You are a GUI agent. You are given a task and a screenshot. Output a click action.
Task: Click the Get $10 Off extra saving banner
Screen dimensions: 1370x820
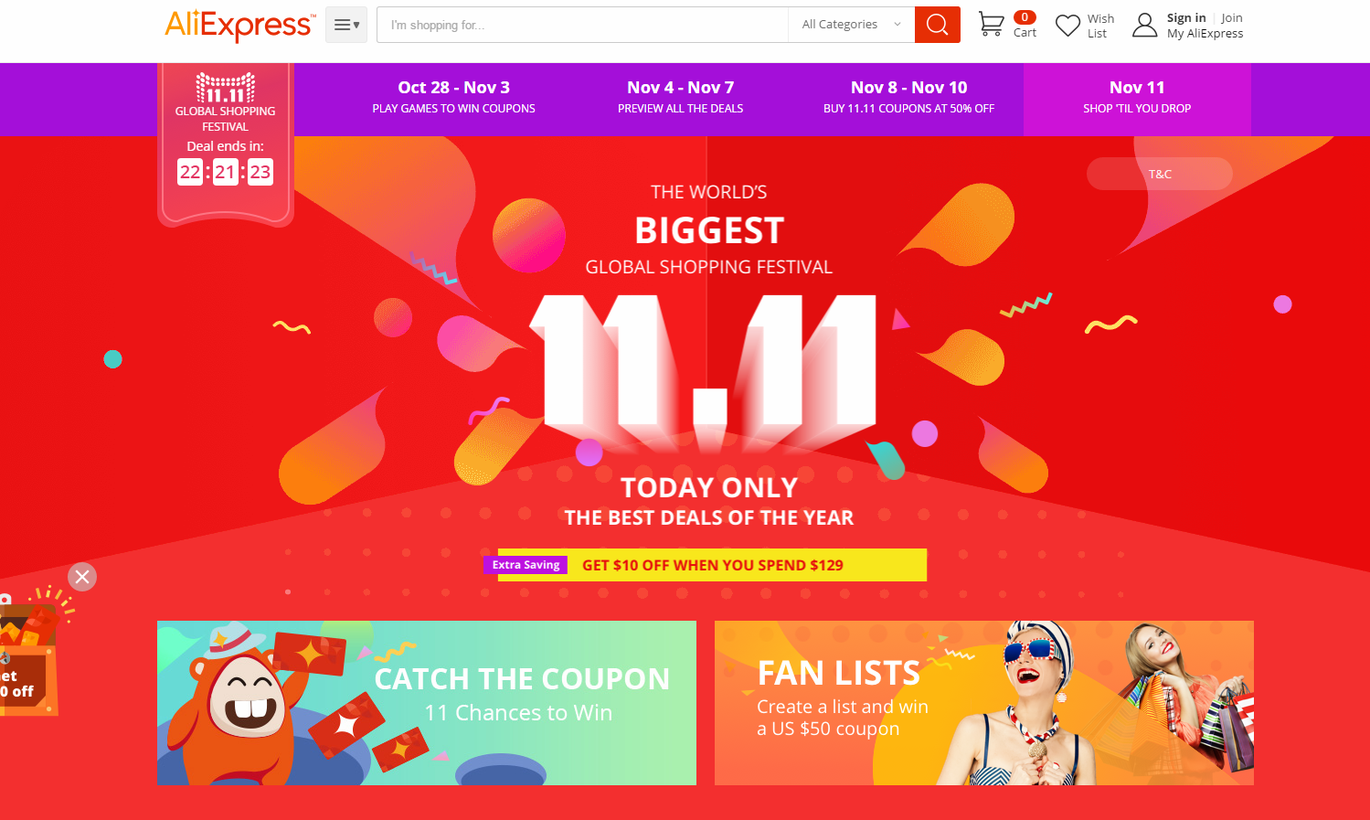706,565
